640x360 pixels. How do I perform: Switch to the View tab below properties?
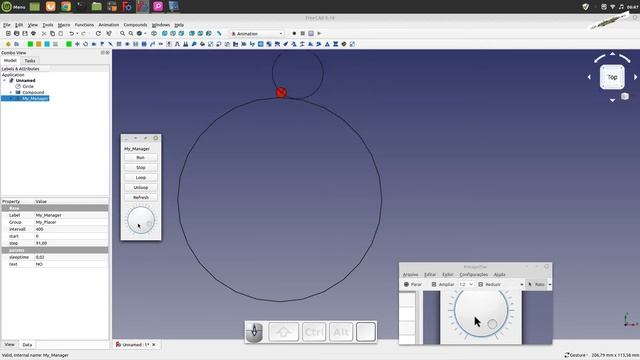tap(9, 345)
